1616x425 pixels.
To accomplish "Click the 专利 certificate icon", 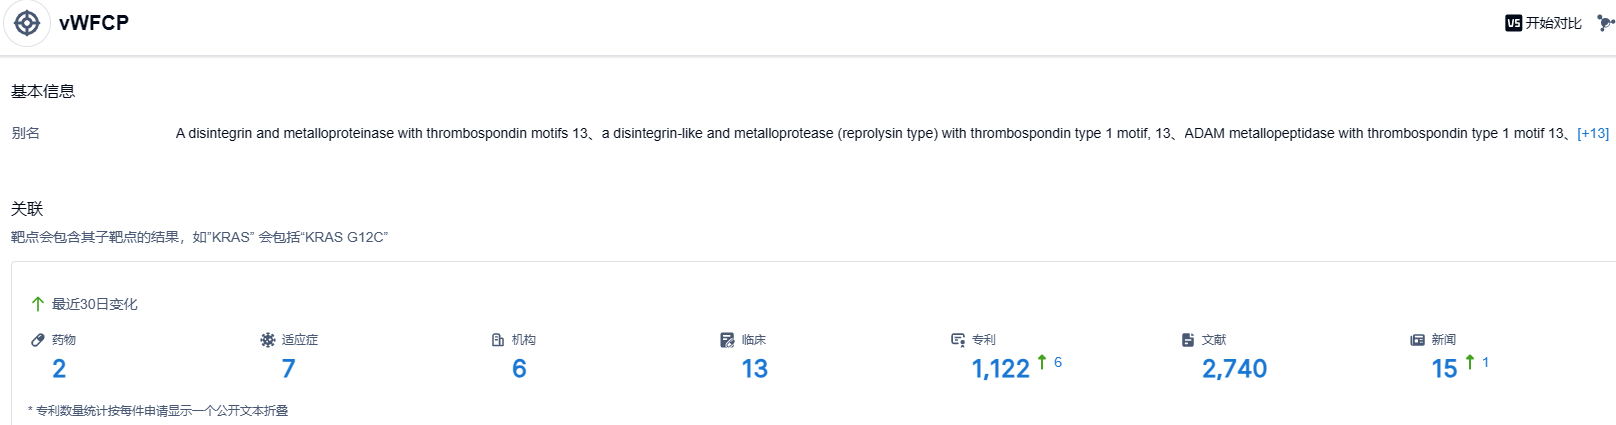I will [x=958, y=340].
